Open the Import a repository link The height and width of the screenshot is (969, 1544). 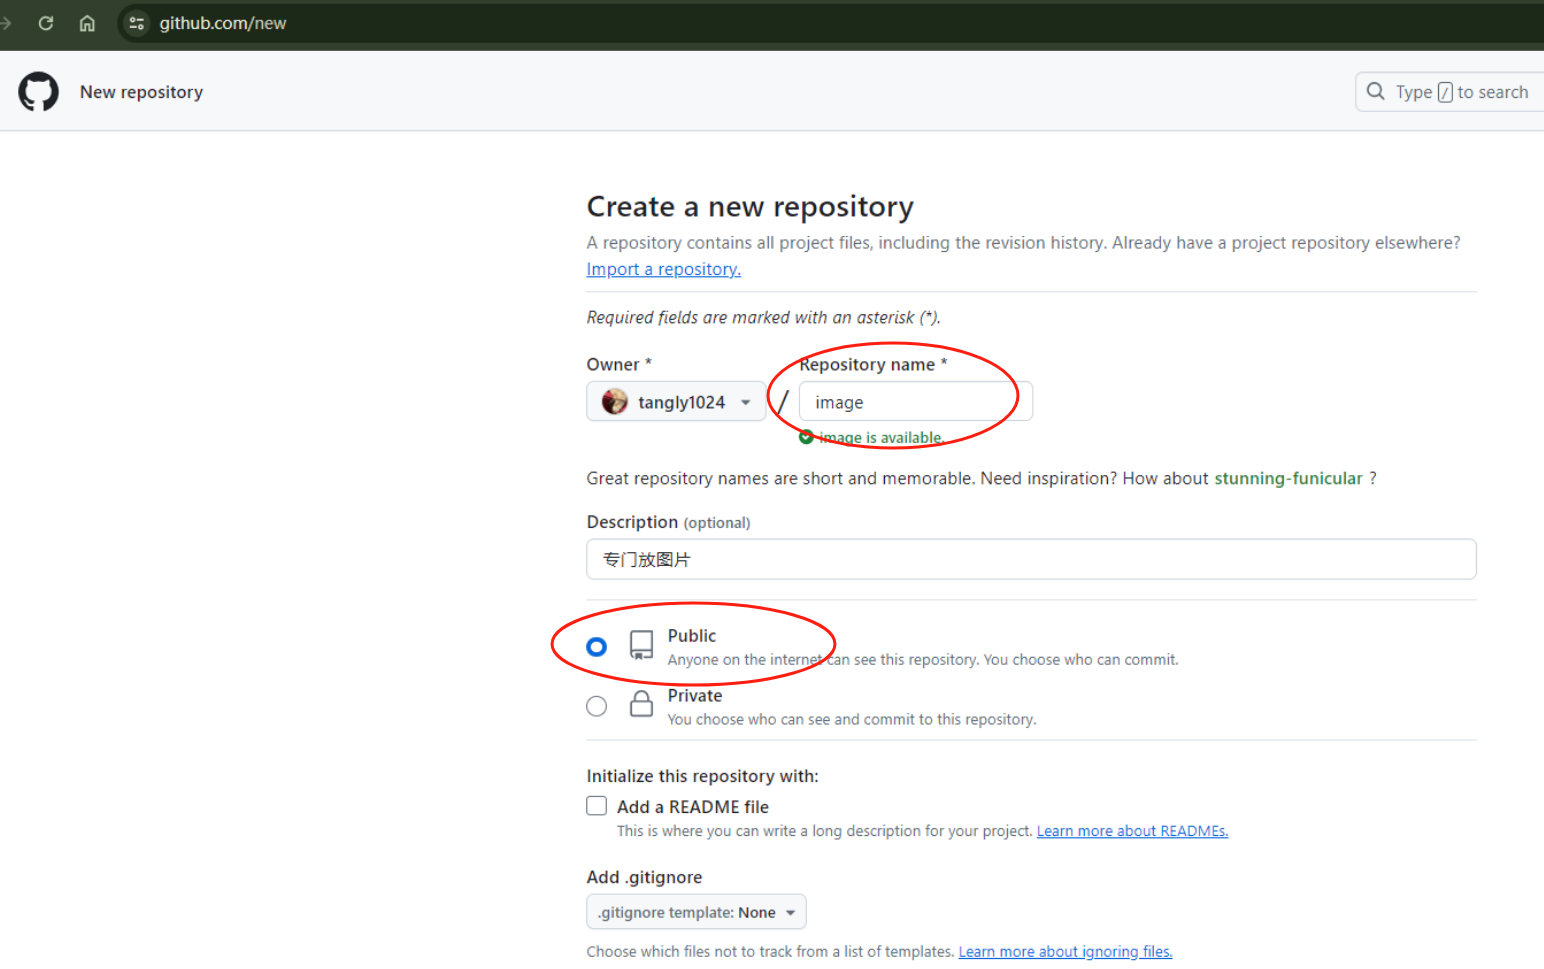point(663,269)
